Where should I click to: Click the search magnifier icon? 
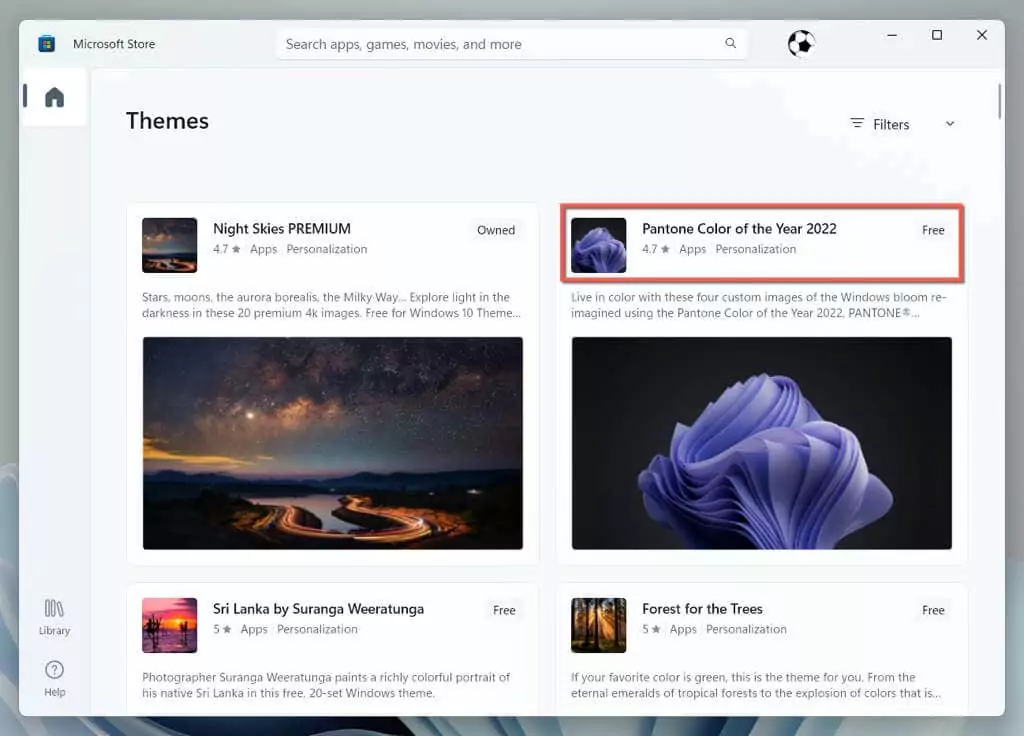[731, 44]
